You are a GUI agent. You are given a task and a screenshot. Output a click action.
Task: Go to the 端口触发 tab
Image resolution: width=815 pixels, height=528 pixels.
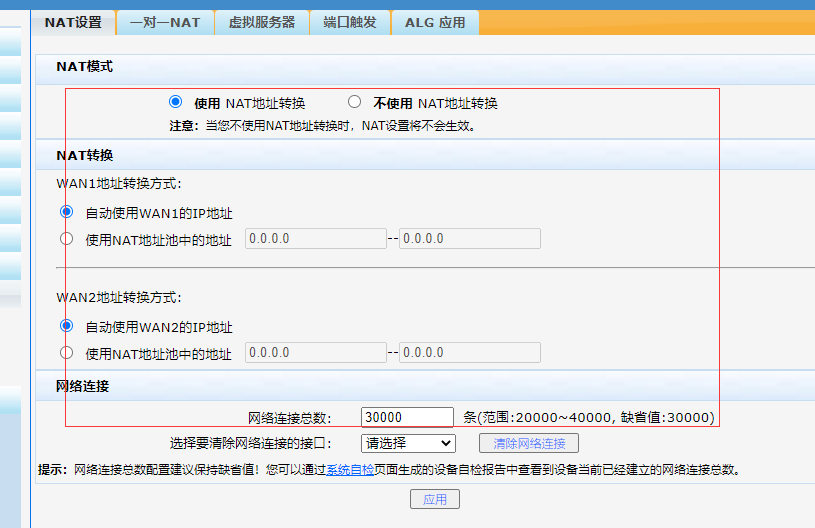click(350, 23)
